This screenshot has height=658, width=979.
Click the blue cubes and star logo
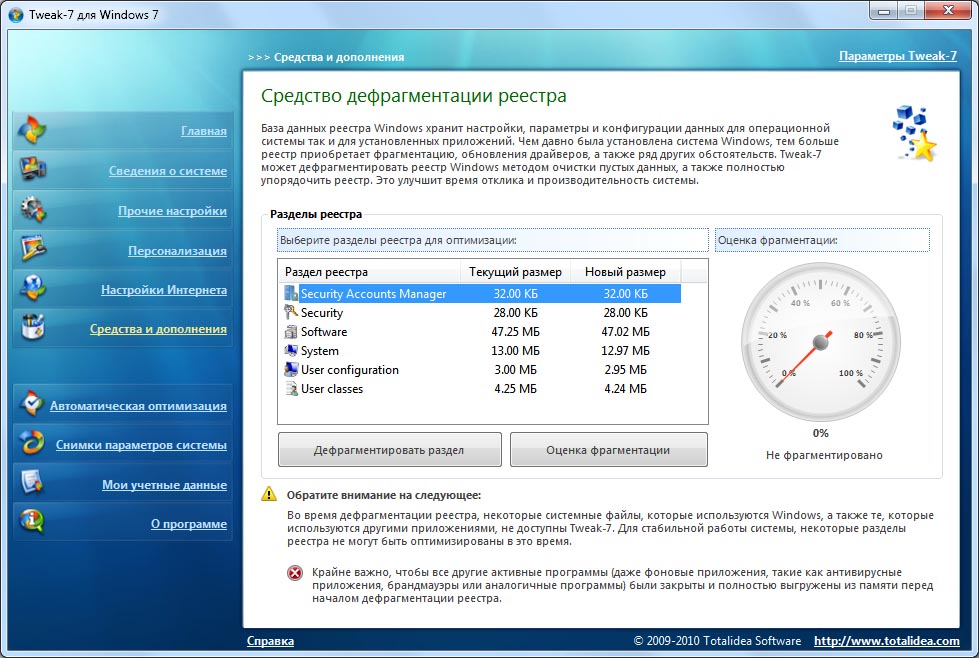pos(915,134)
